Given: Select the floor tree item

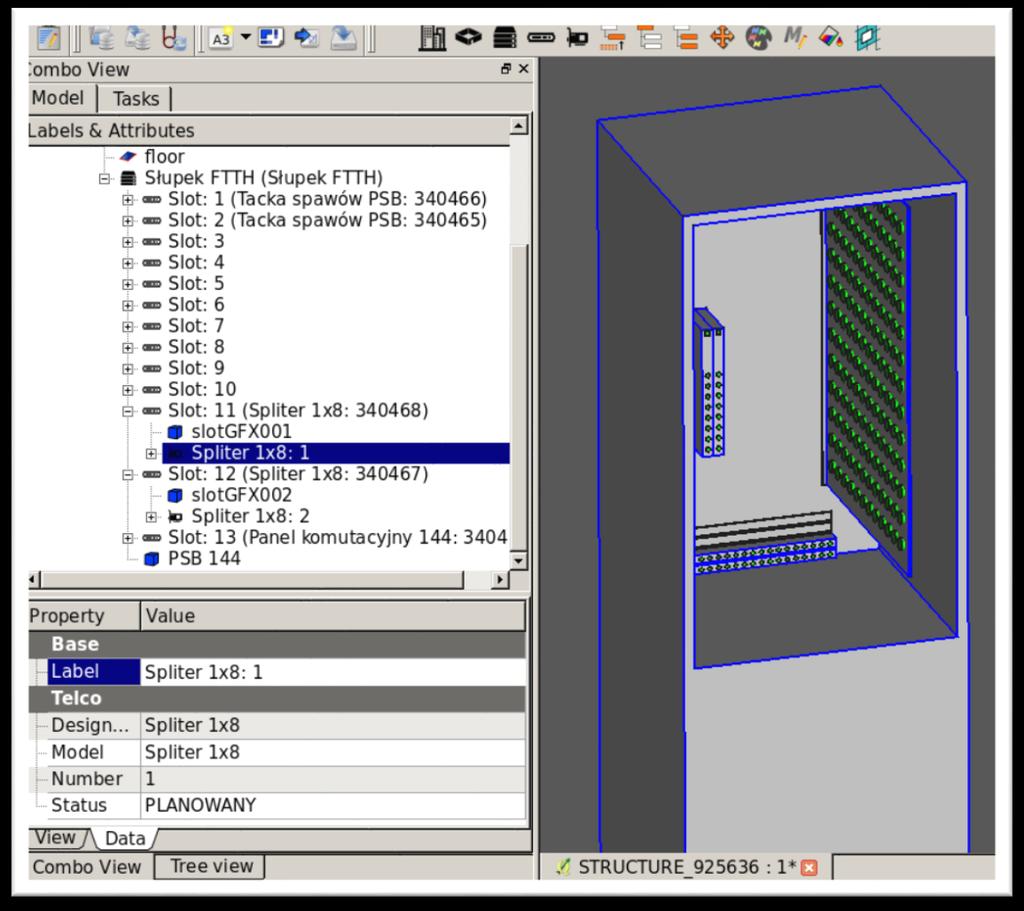Looking at the screenshot, I should (164, 157).
